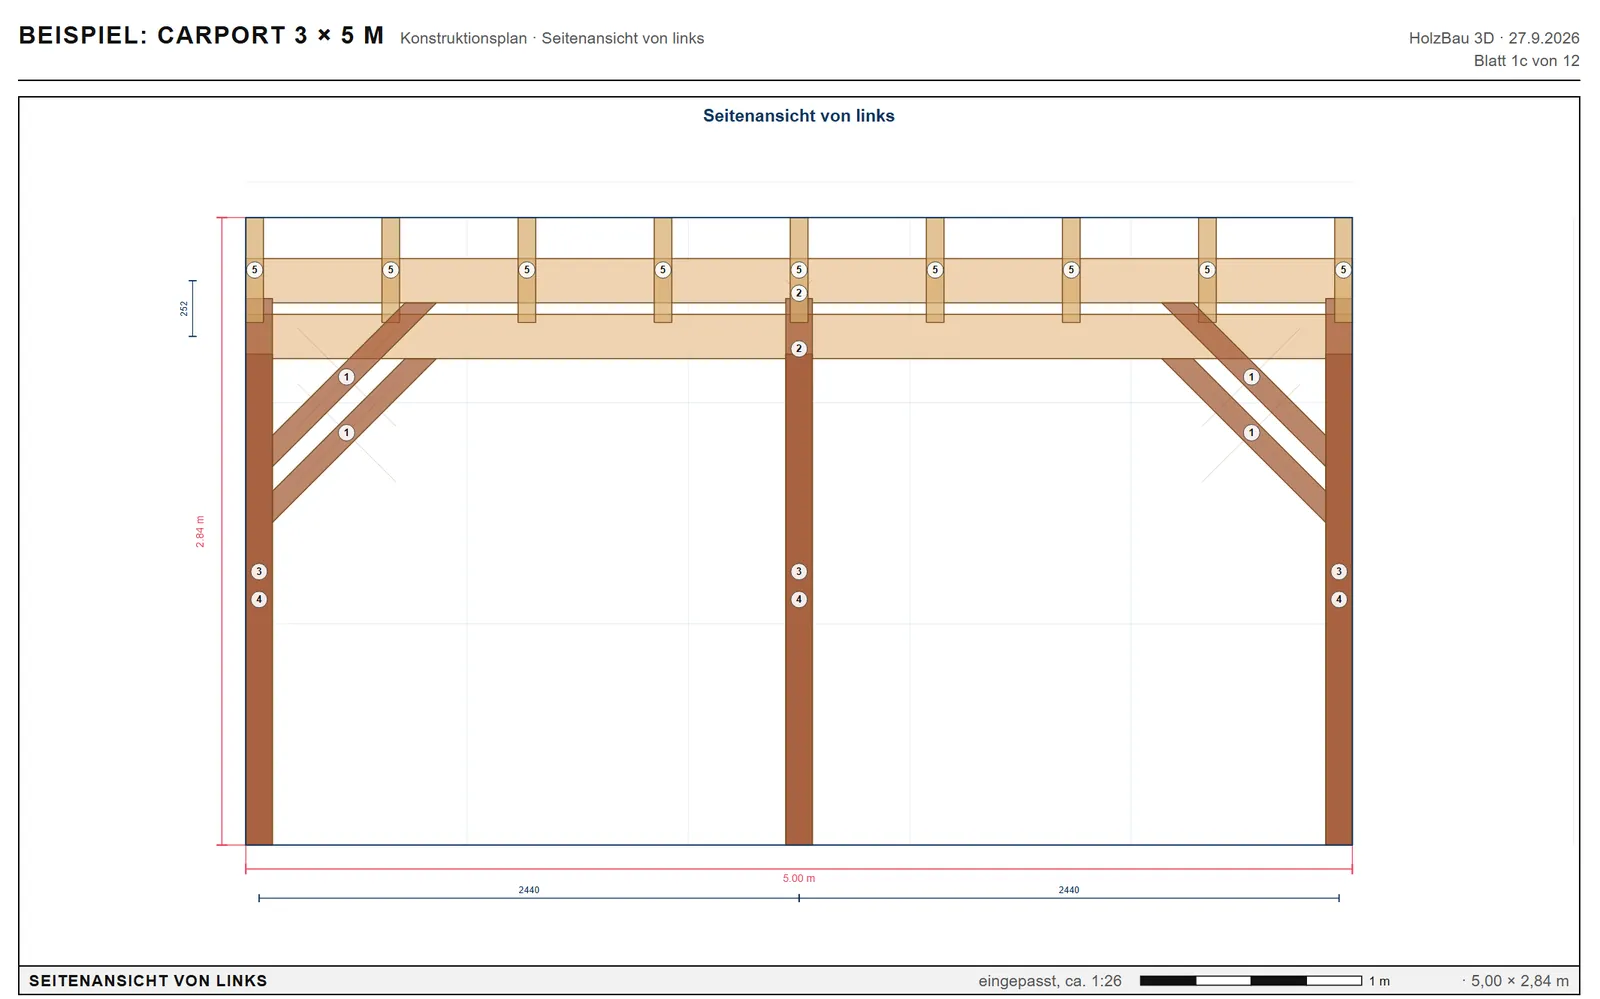Select marker 1 on the upper right brace
Screen dimensions: 1600x999
[x=1251, y=377]
